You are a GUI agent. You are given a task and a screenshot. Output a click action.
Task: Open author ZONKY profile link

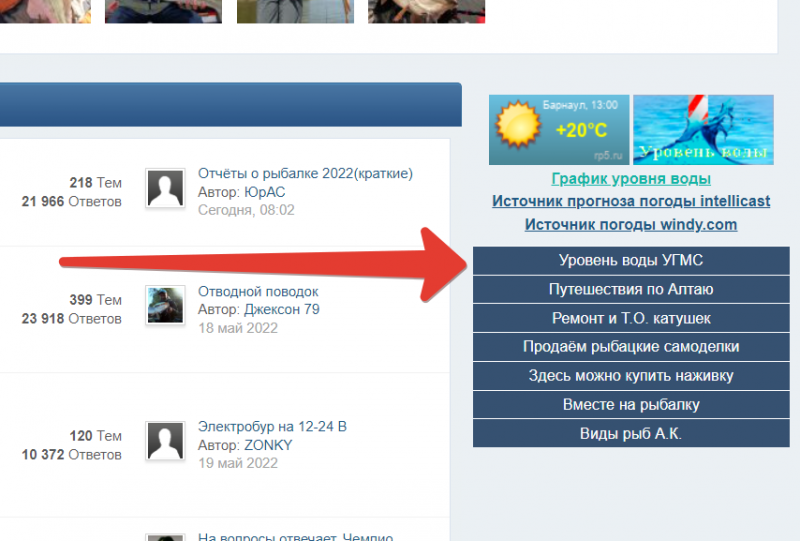tap(267, 445)
